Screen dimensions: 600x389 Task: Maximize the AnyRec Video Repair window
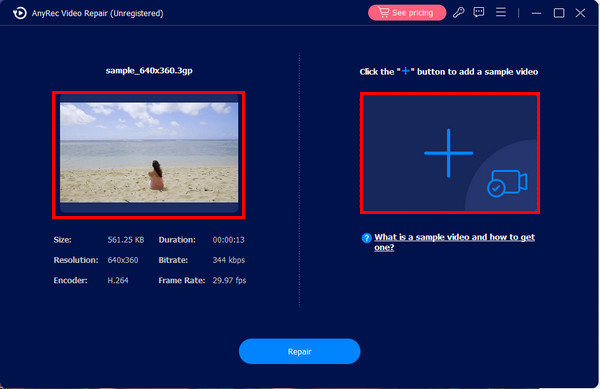coord(559,13)
